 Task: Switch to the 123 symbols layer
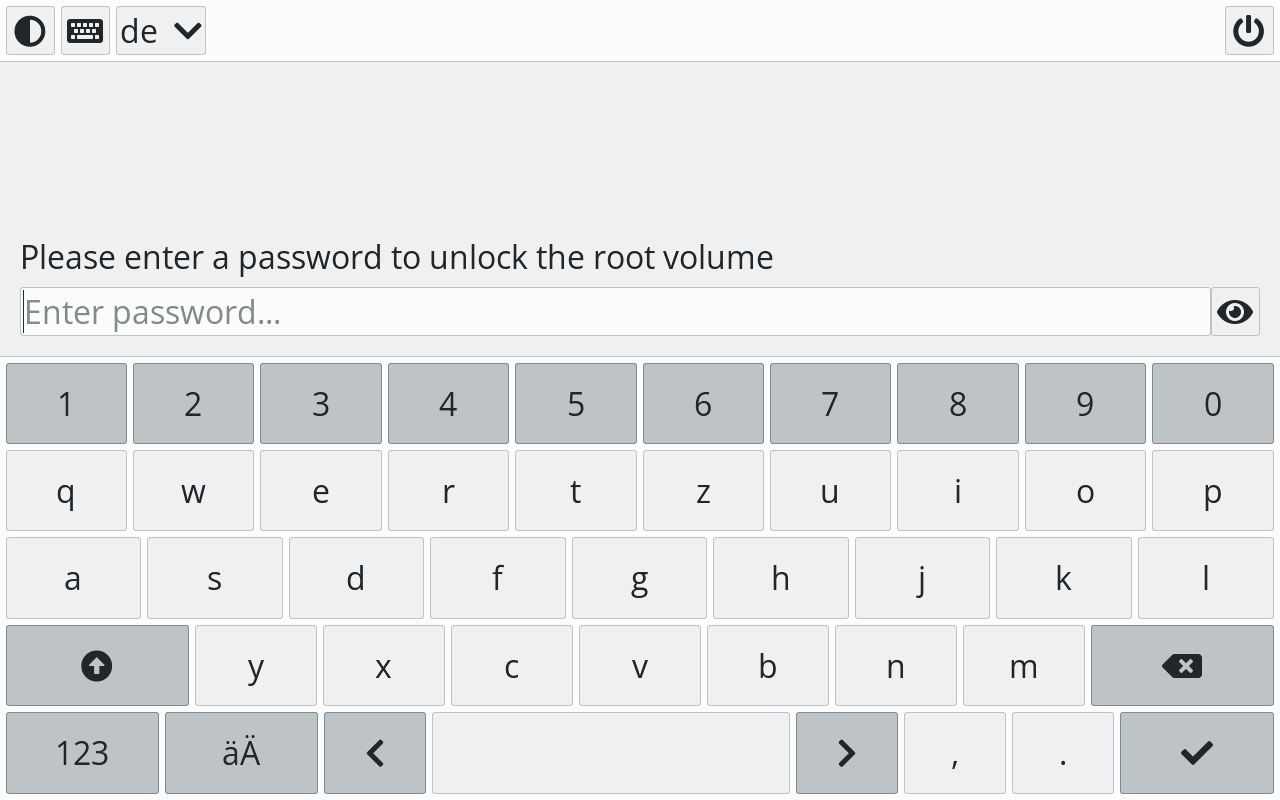(82, 753)
